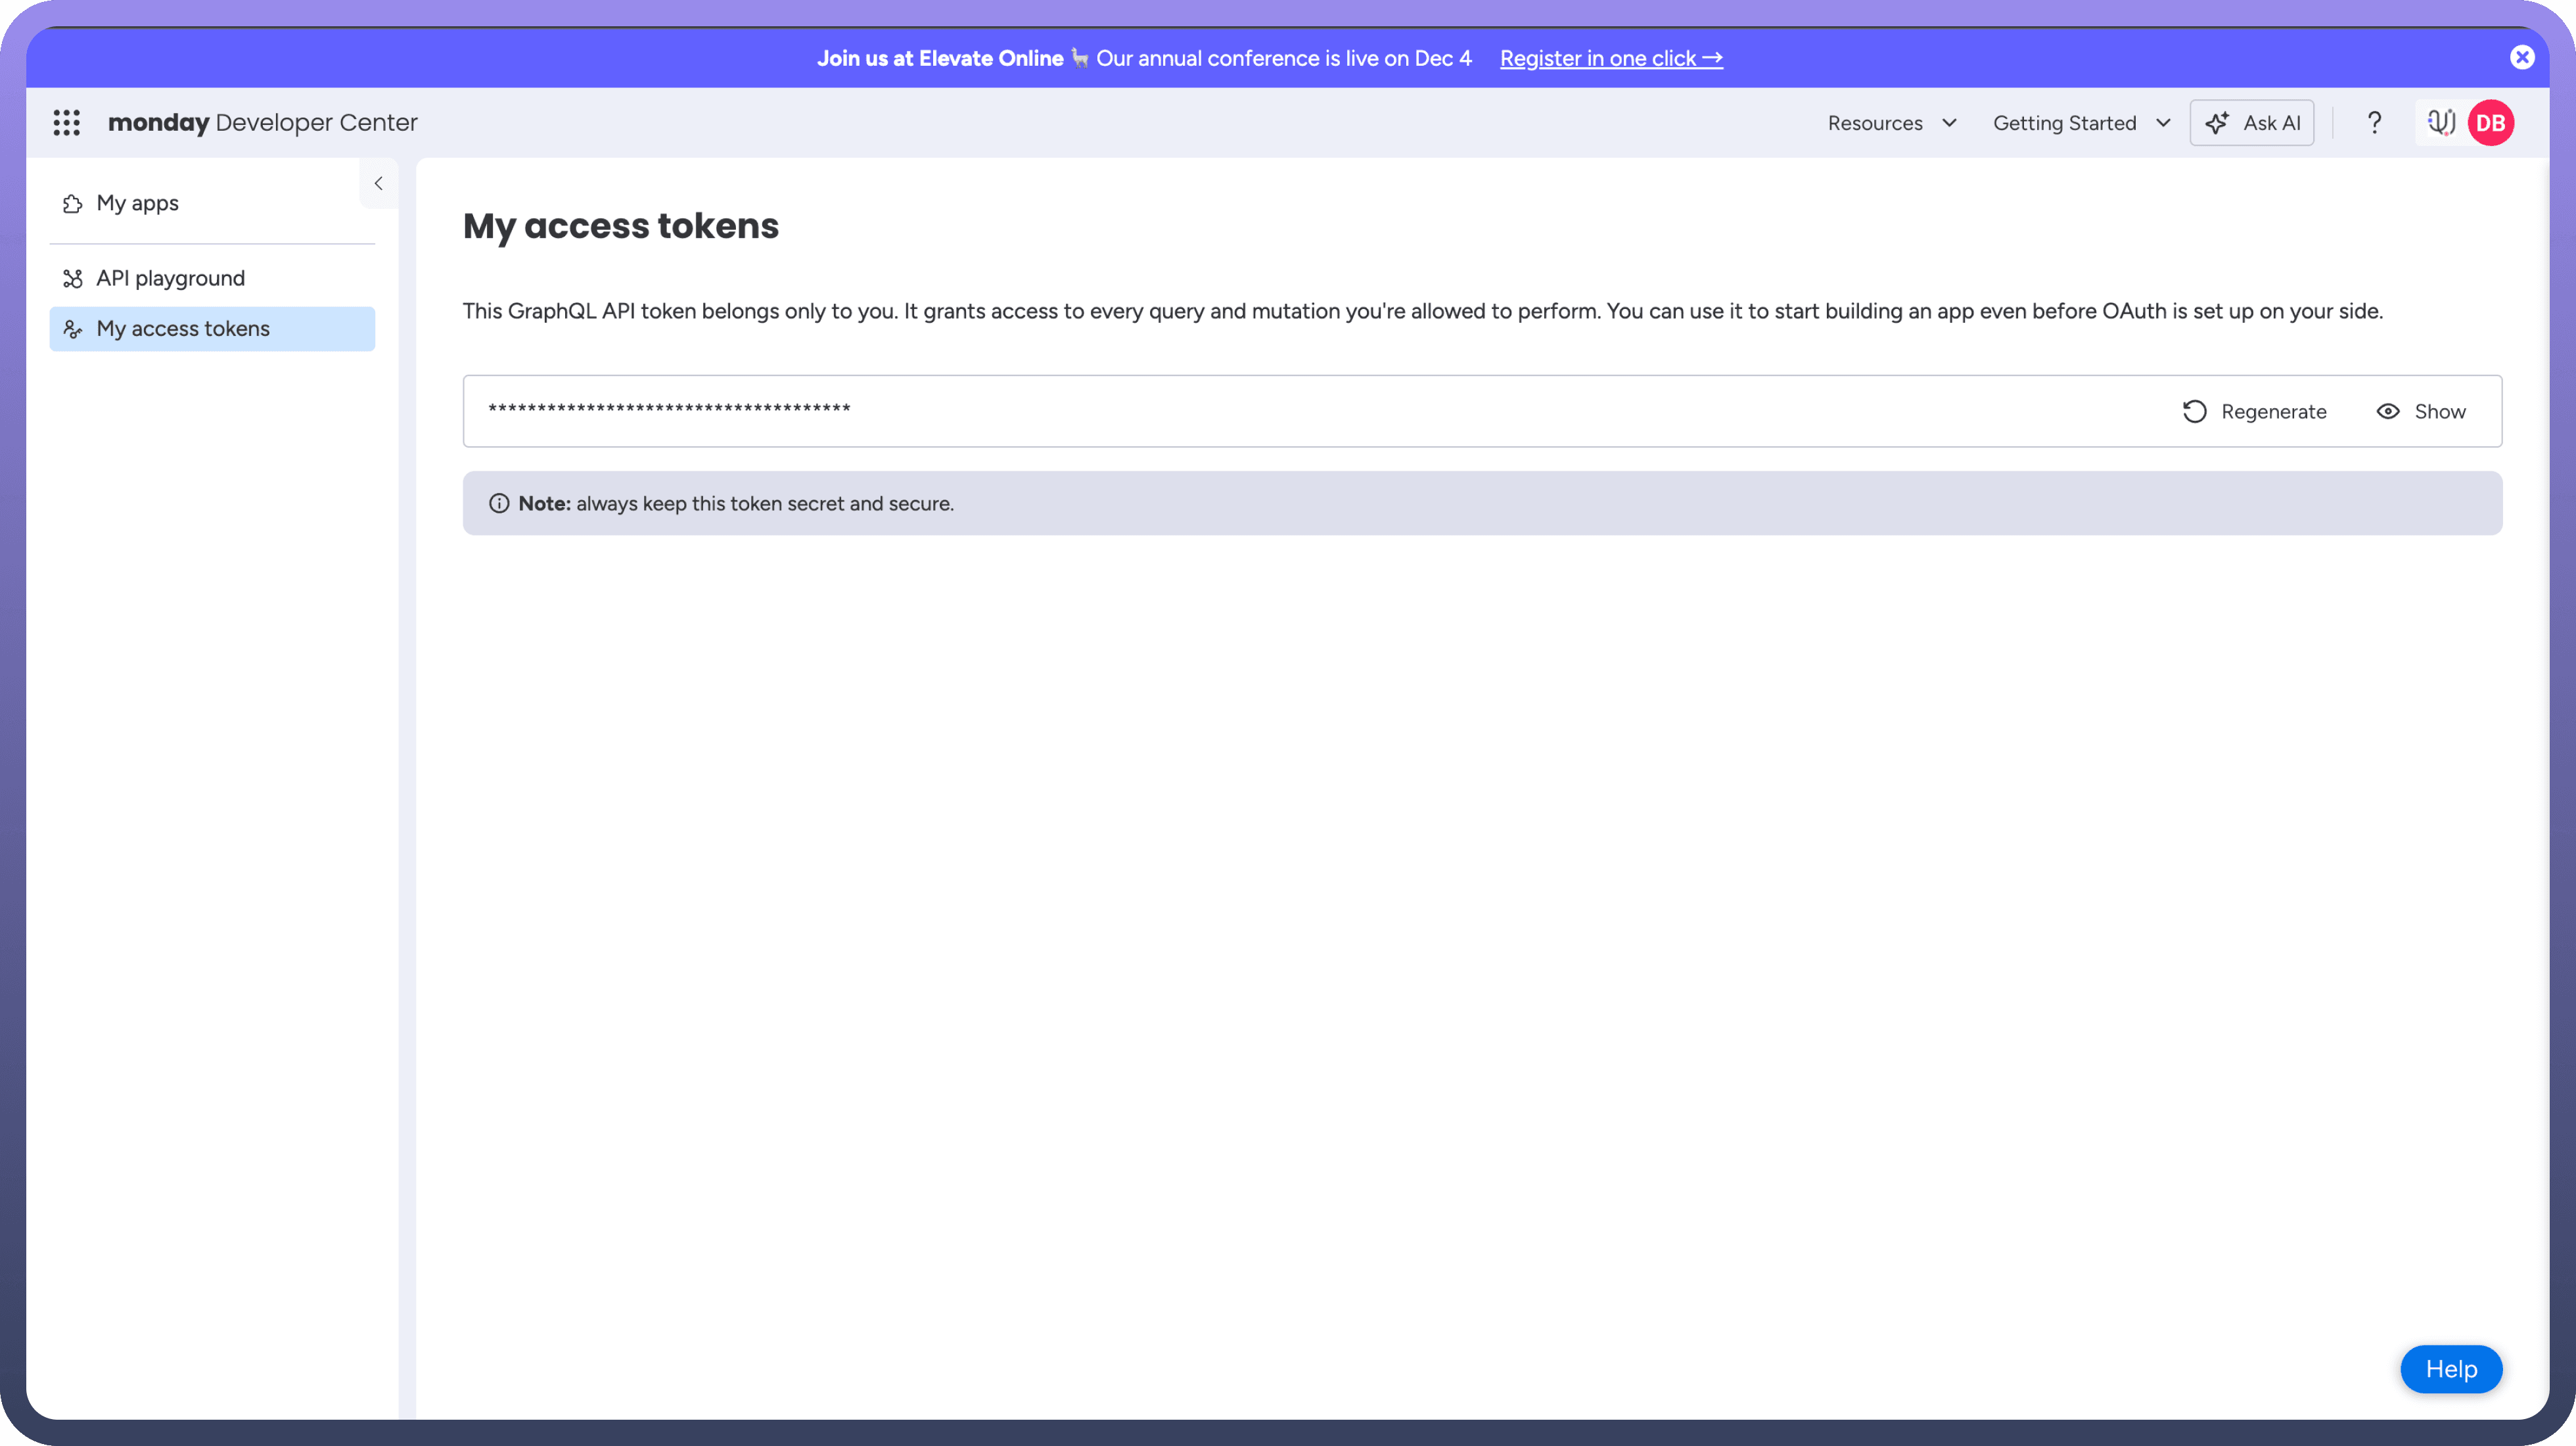Click the question mark help icon
The width and height of the screenshot is (2576, 1446).
coord(2374,122)
